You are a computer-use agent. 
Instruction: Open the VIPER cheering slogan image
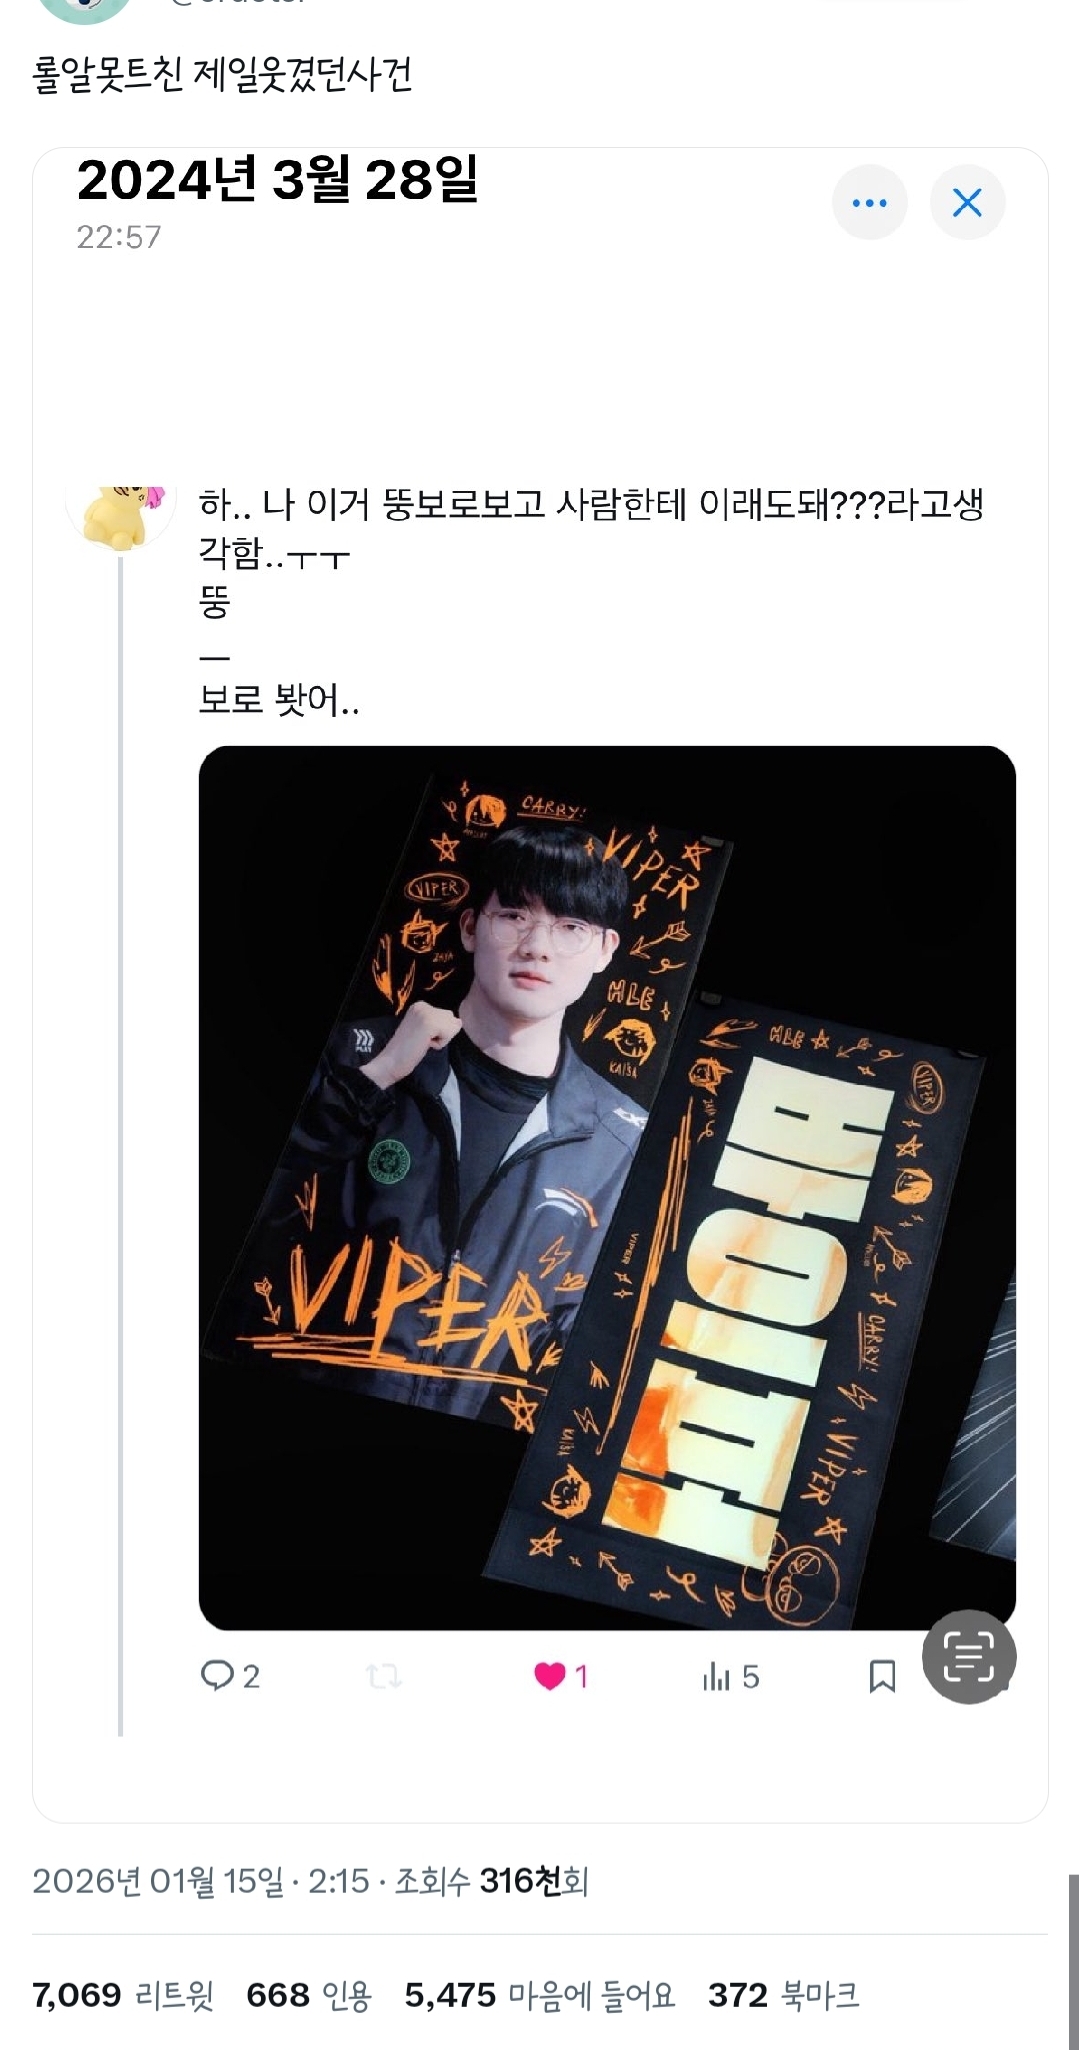click(x=607, y=1188)
